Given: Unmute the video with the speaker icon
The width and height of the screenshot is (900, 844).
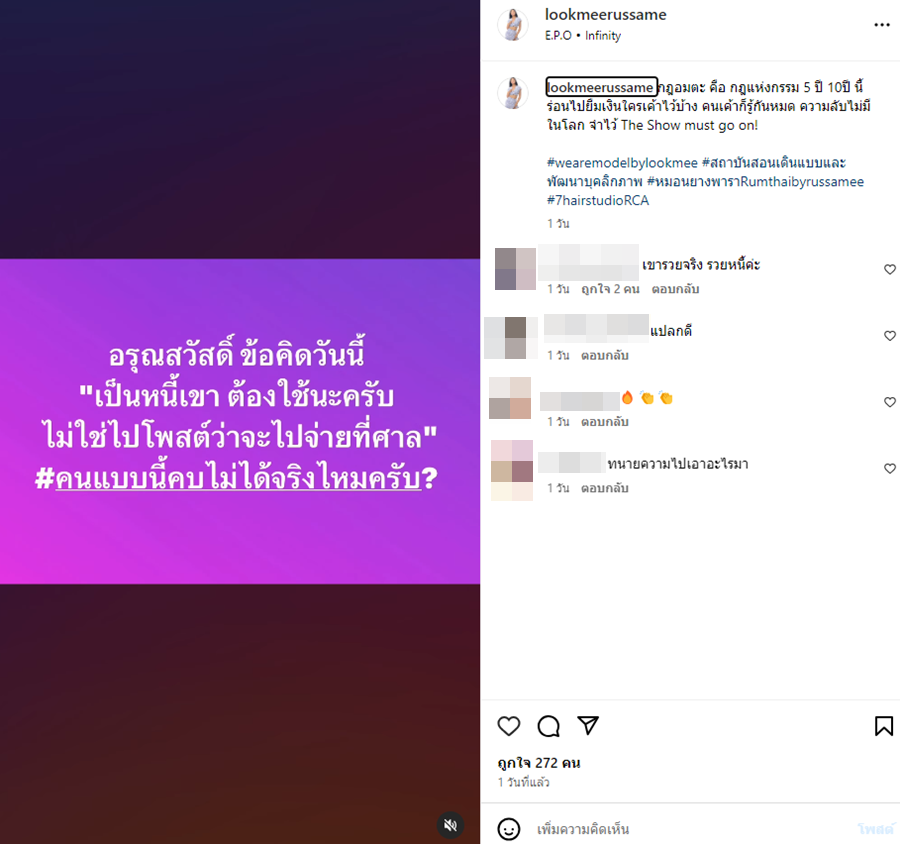Looking at the screenshot, I should pyautogui.click(x=451, y=825).
